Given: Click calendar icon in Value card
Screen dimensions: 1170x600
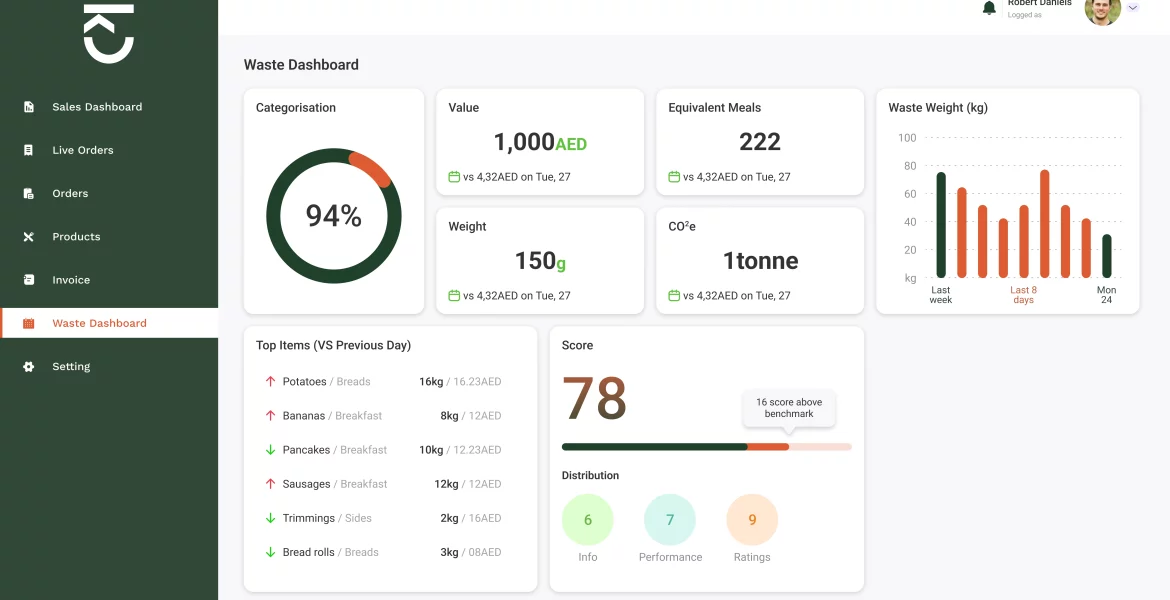Looking at the screenshot, I should point(454,177).
